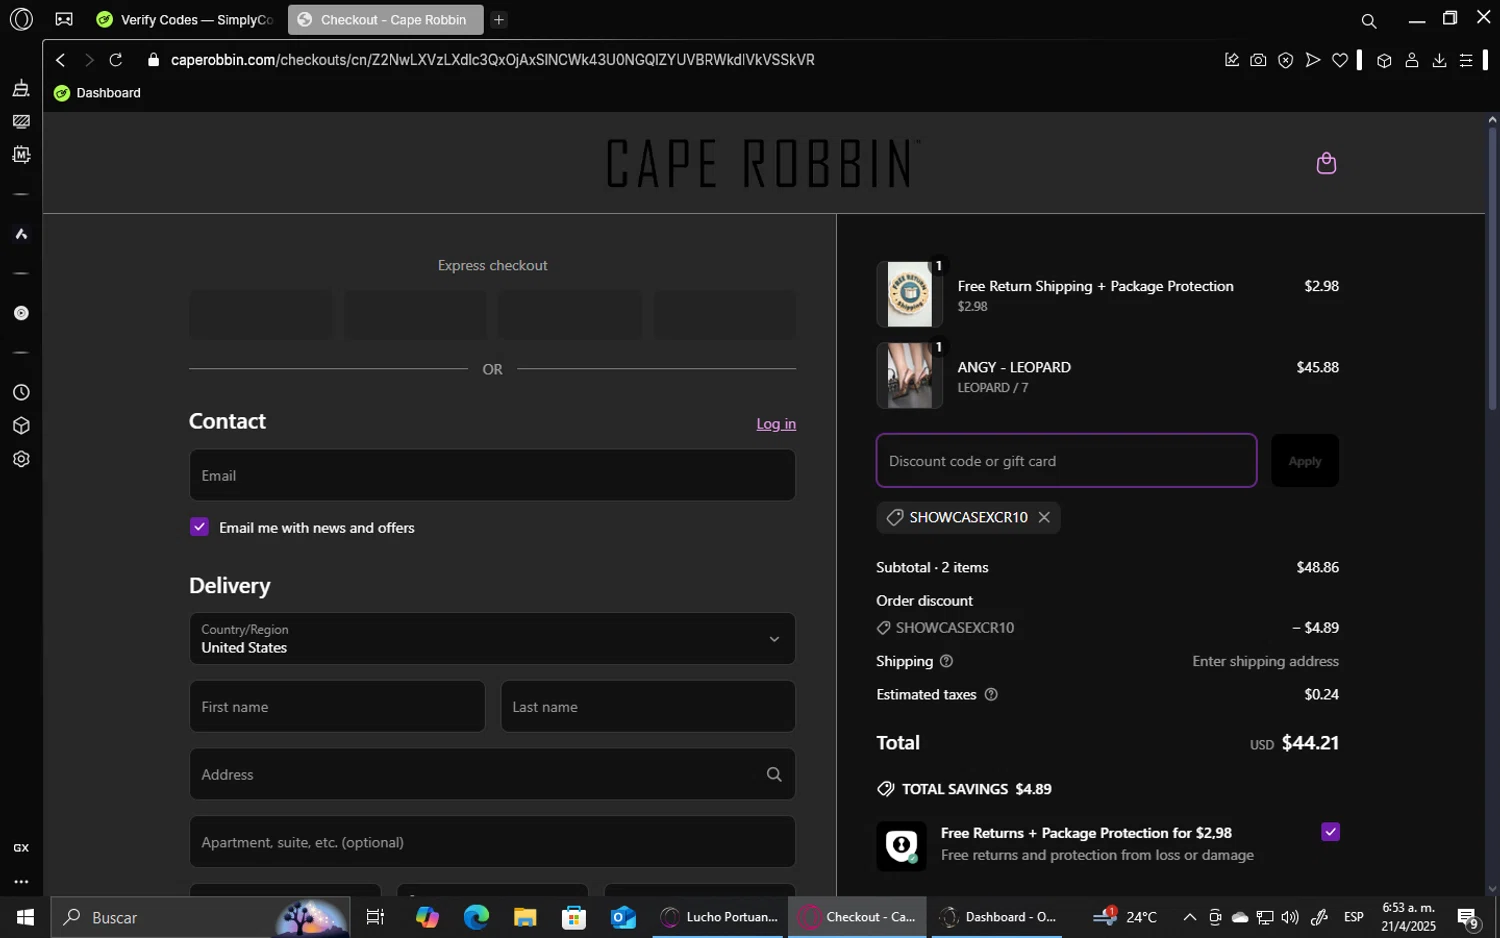Focus the Last name field
The image size is (1500, 938).
[648, 707]
